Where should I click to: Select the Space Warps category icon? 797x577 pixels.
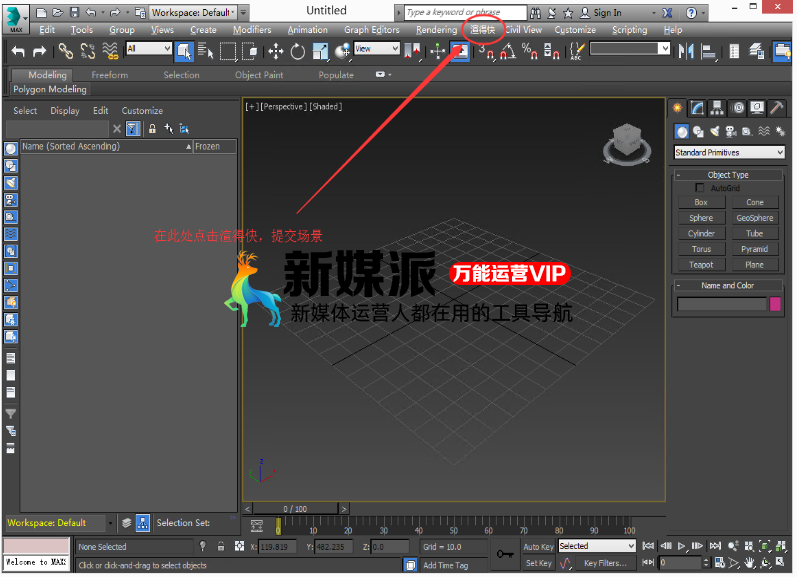point(764,132)
